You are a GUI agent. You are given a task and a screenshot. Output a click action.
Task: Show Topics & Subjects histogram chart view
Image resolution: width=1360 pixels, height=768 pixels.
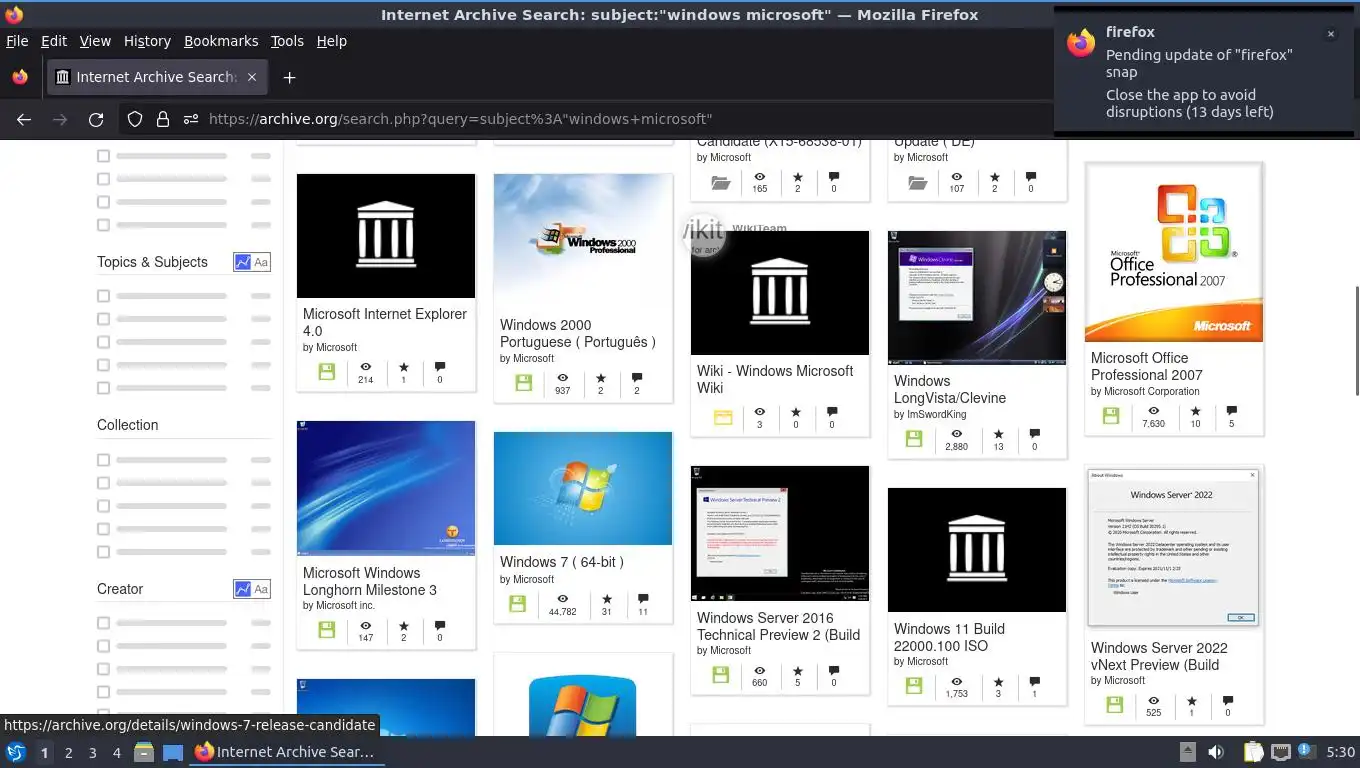[242, 262]
